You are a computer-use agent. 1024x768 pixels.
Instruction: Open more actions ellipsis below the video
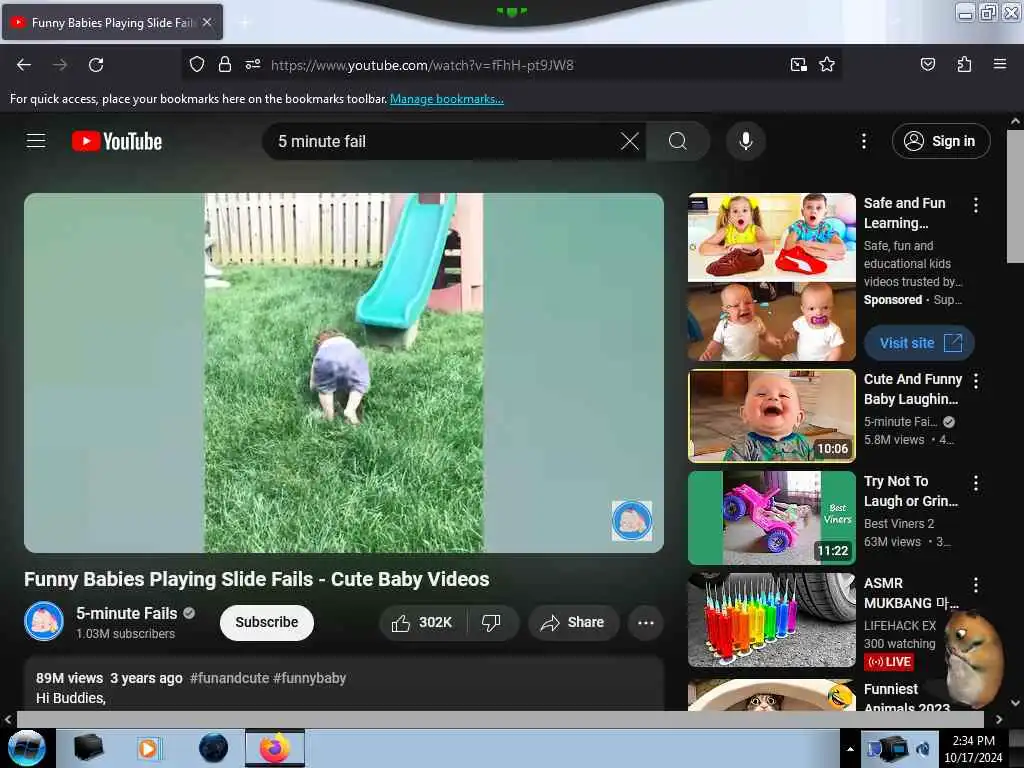646,622
